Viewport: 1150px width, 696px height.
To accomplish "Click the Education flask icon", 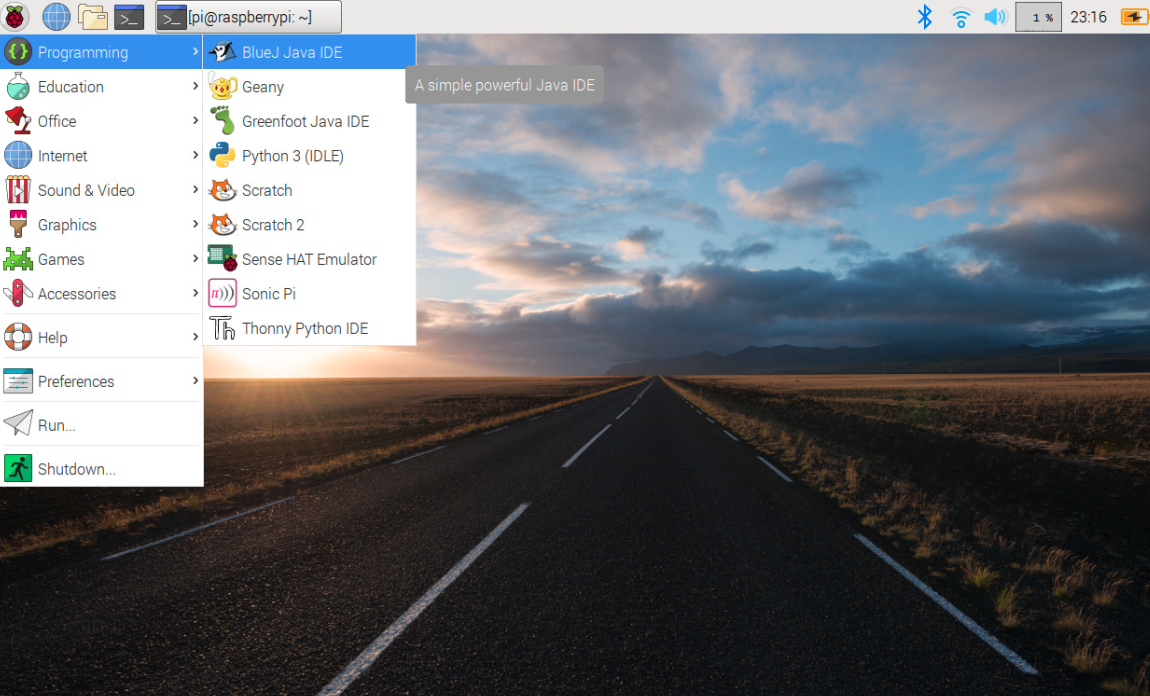I will coord(18,87).
